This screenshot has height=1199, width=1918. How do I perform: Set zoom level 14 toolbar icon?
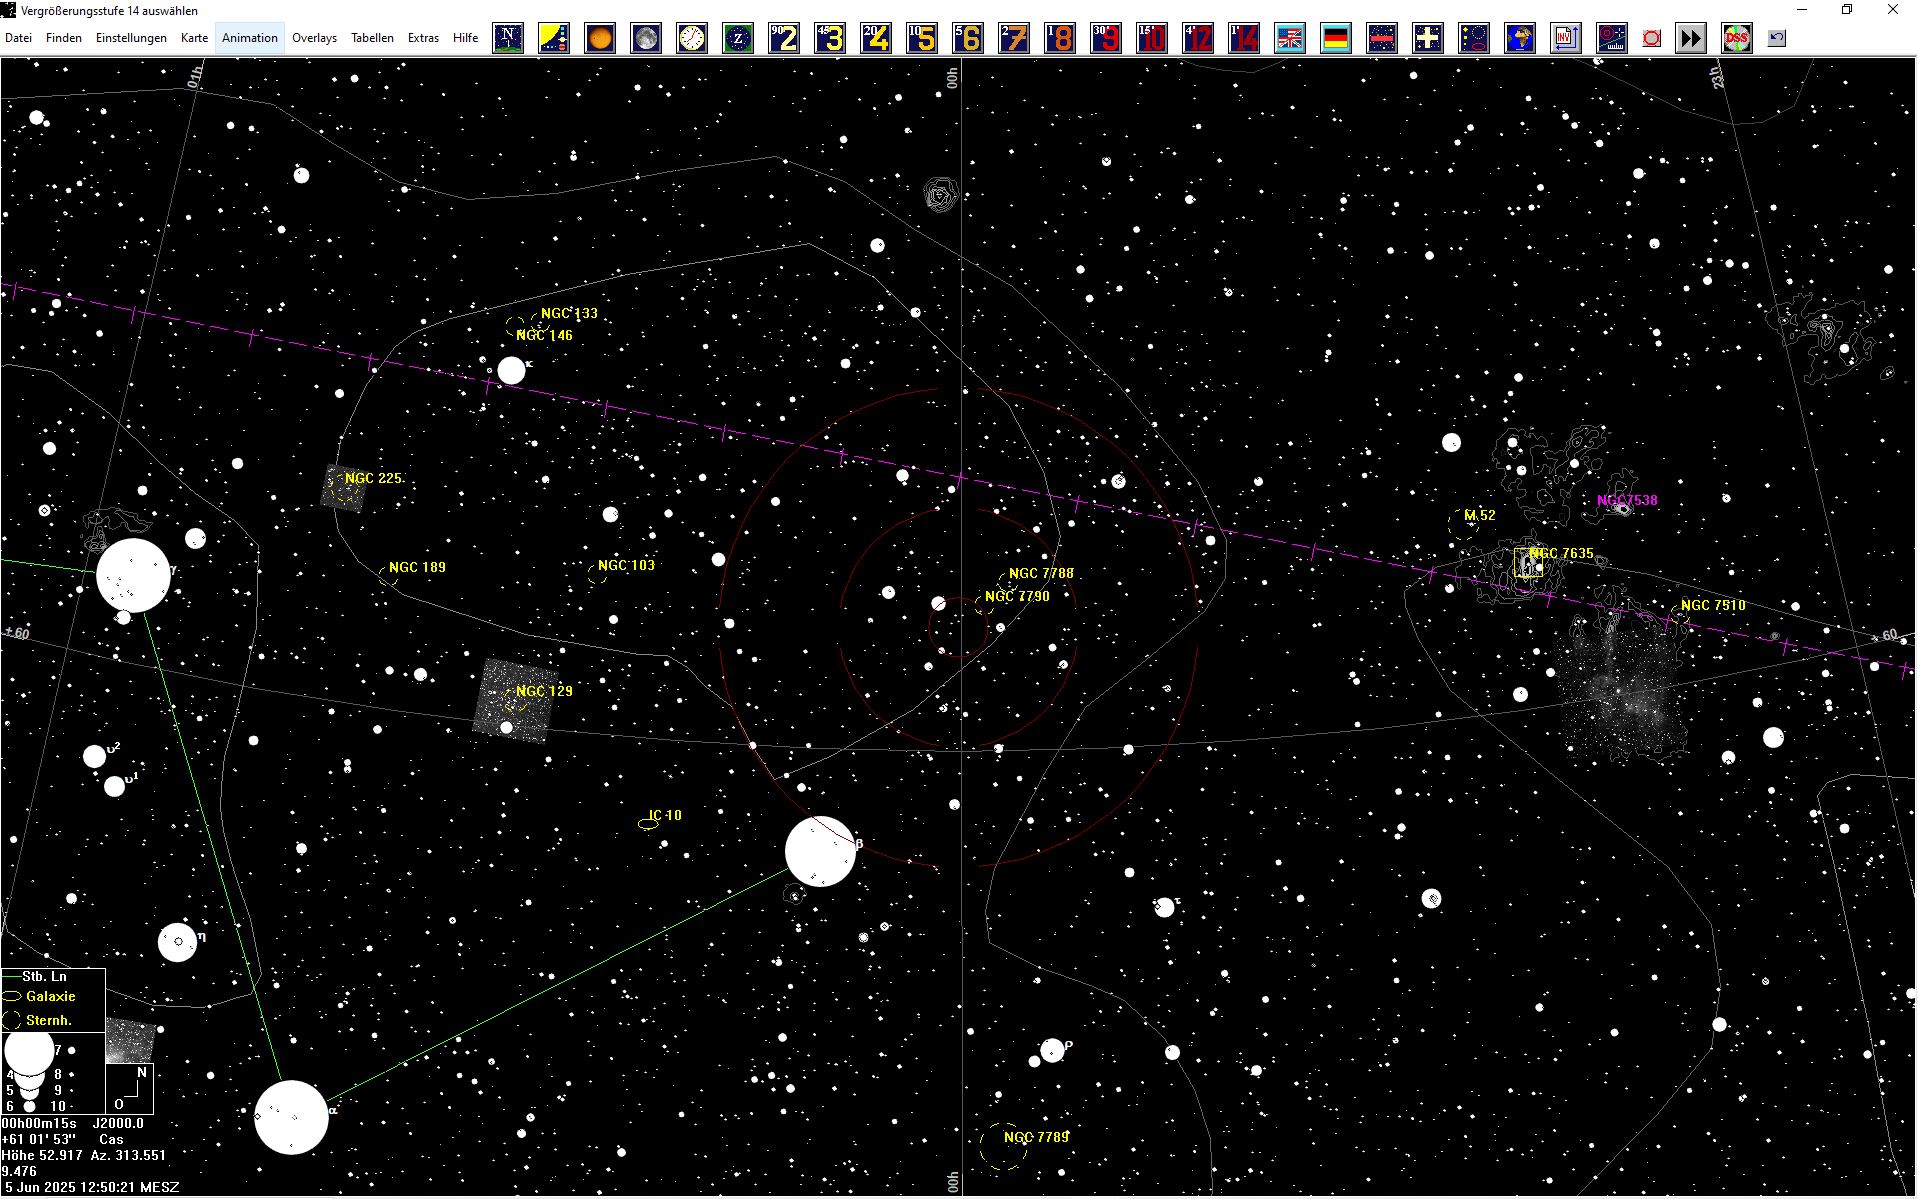click(x=1244, y=38)
